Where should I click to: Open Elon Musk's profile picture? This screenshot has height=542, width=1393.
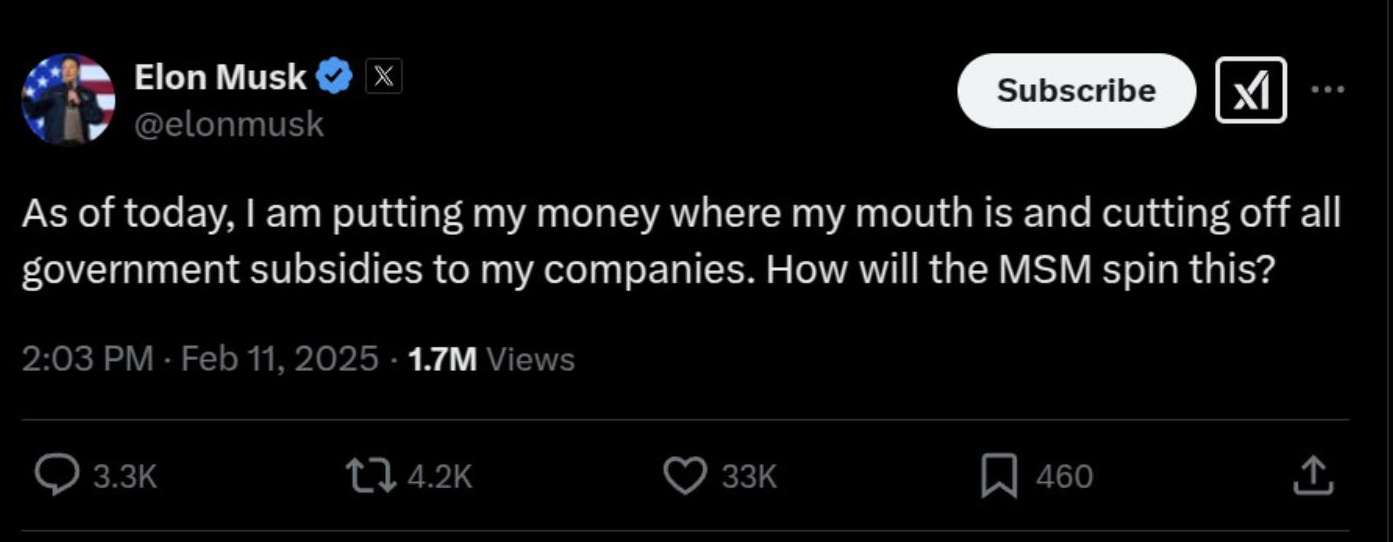(68, 99)
